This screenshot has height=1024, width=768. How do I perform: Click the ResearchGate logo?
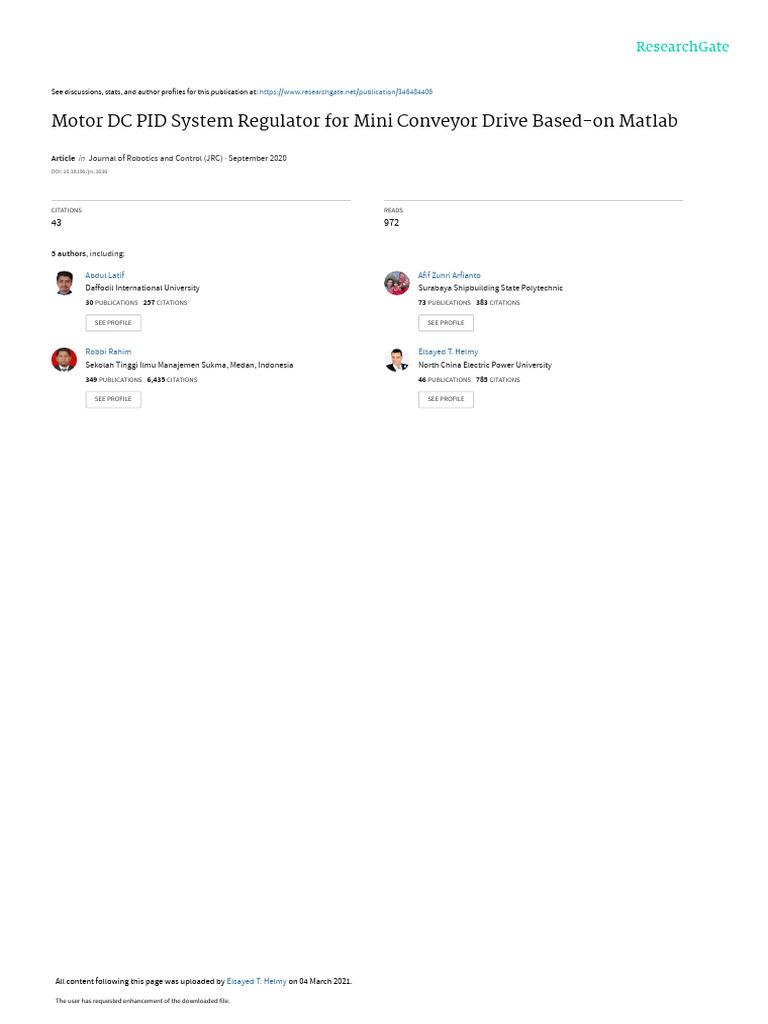[682, 47]
